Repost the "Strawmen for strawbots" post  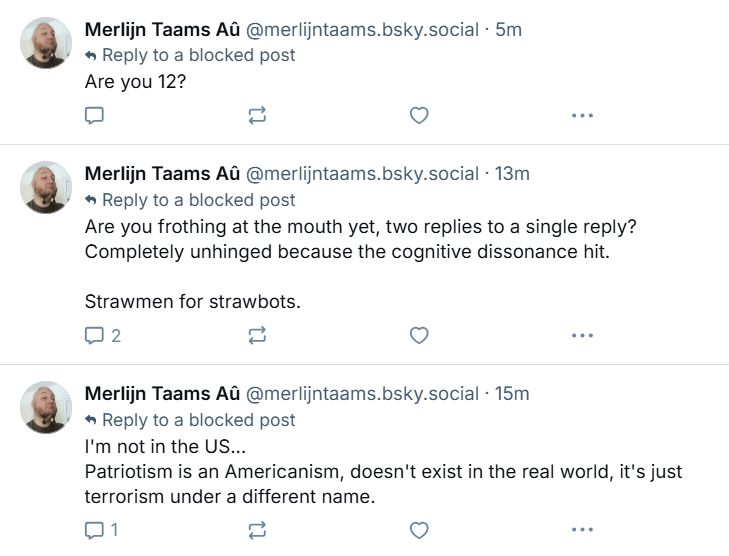click(257, 336)
